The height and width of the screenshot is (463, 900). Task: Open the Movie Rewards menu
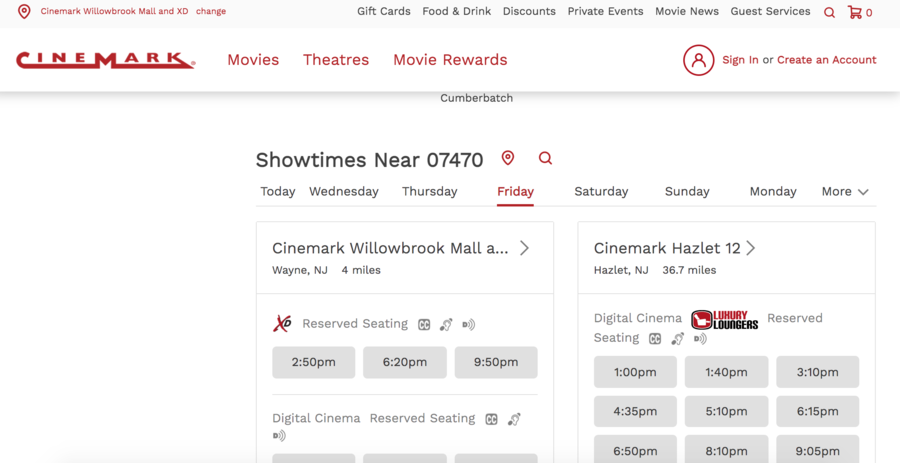coord(450,60)
